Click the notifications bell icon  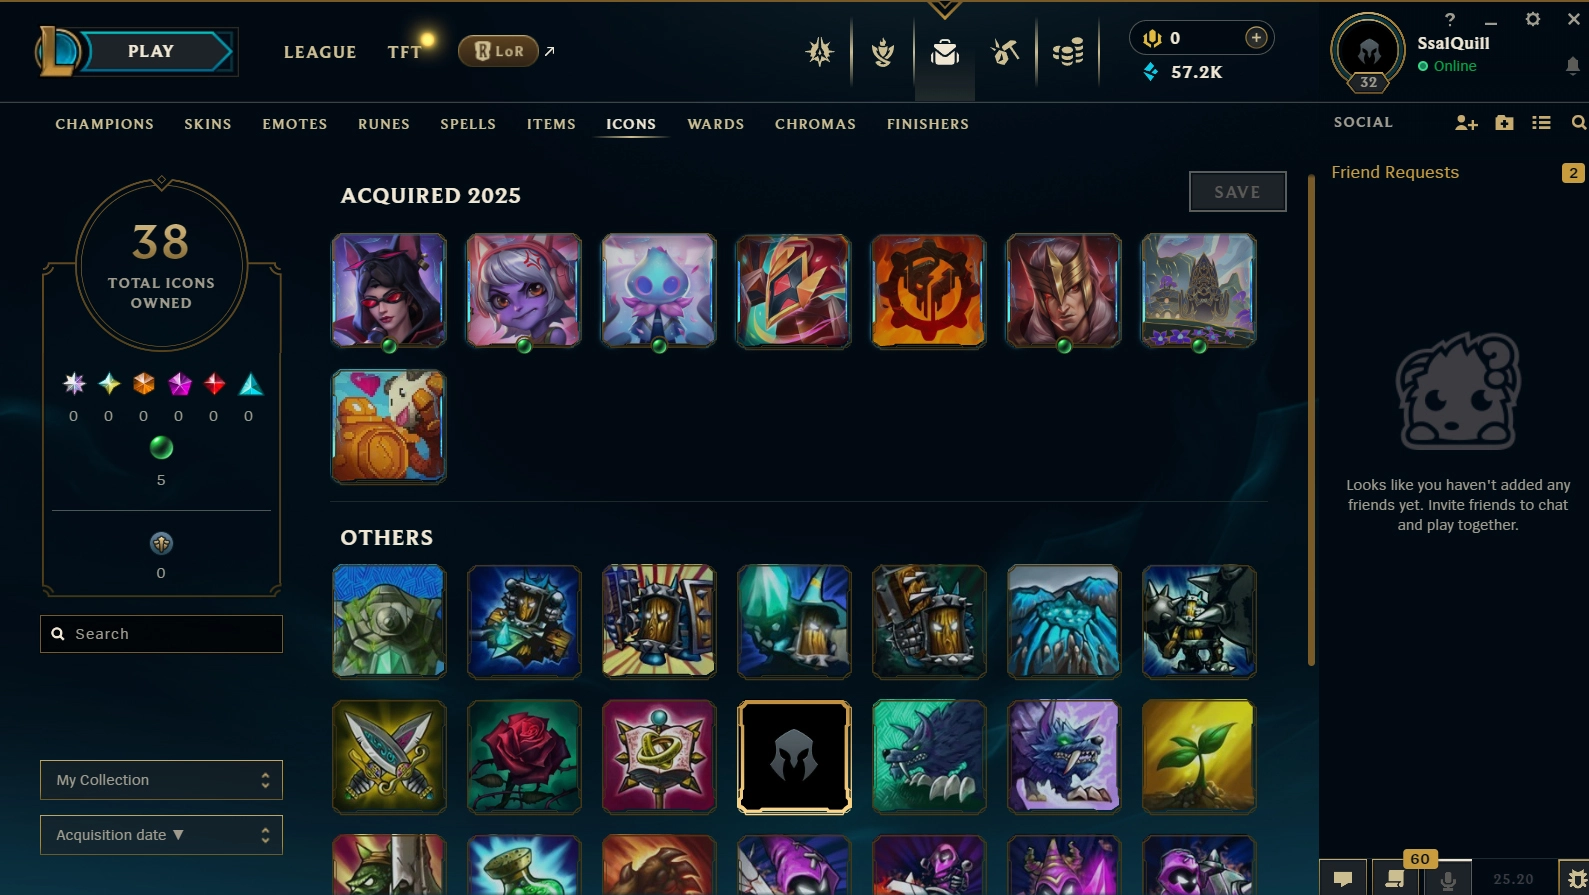(x=1572, y=66)
